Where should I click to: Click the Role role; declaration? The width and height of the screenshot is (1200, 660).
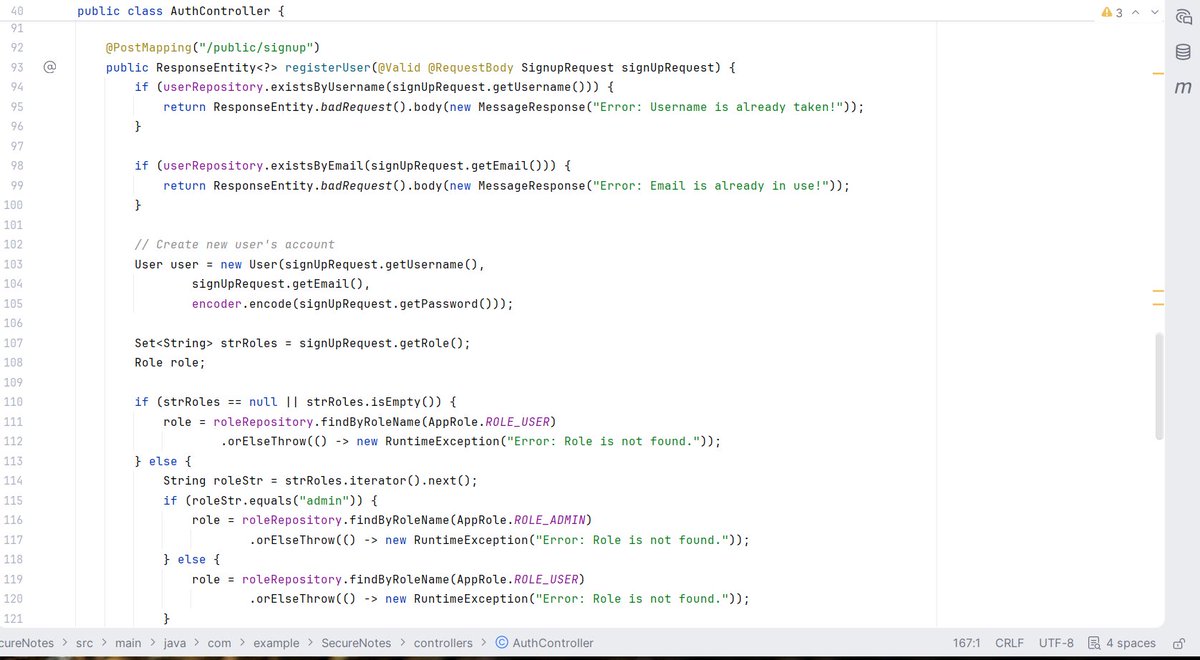point(170,363)
